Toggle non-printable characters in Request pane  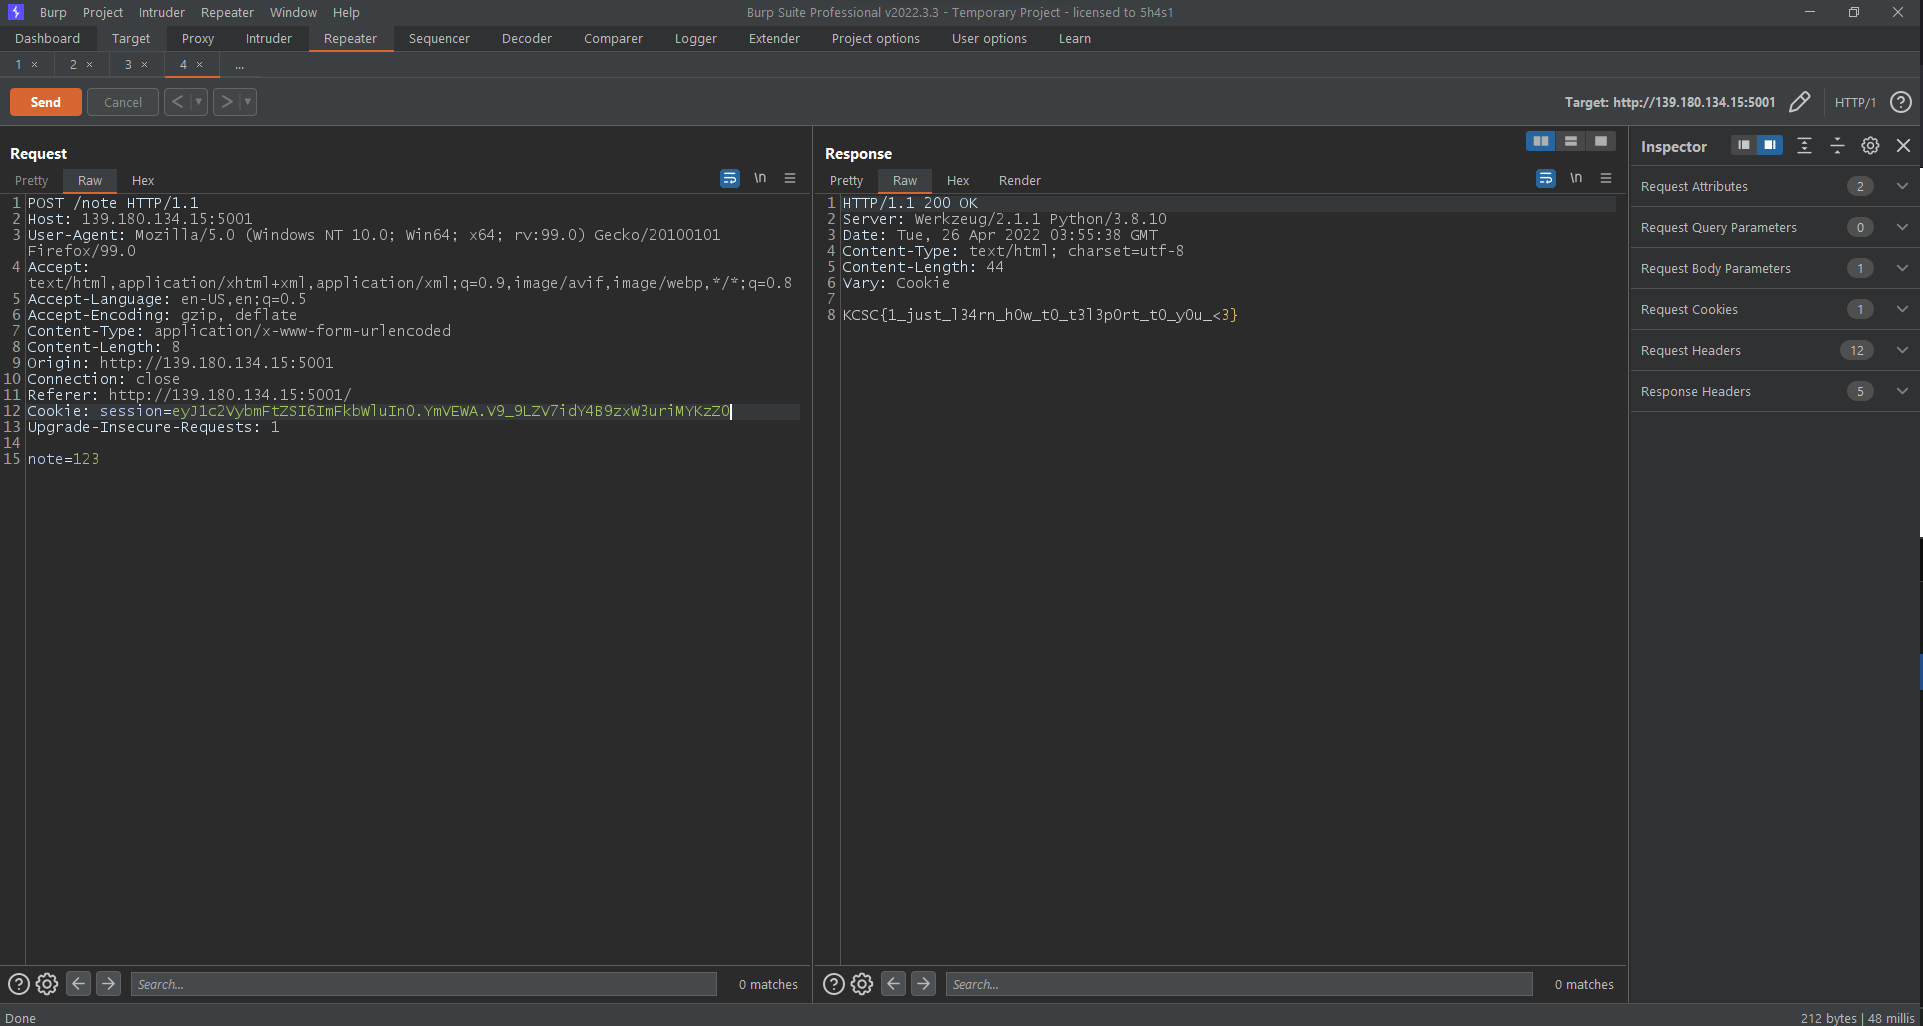(x=760, y=178)
